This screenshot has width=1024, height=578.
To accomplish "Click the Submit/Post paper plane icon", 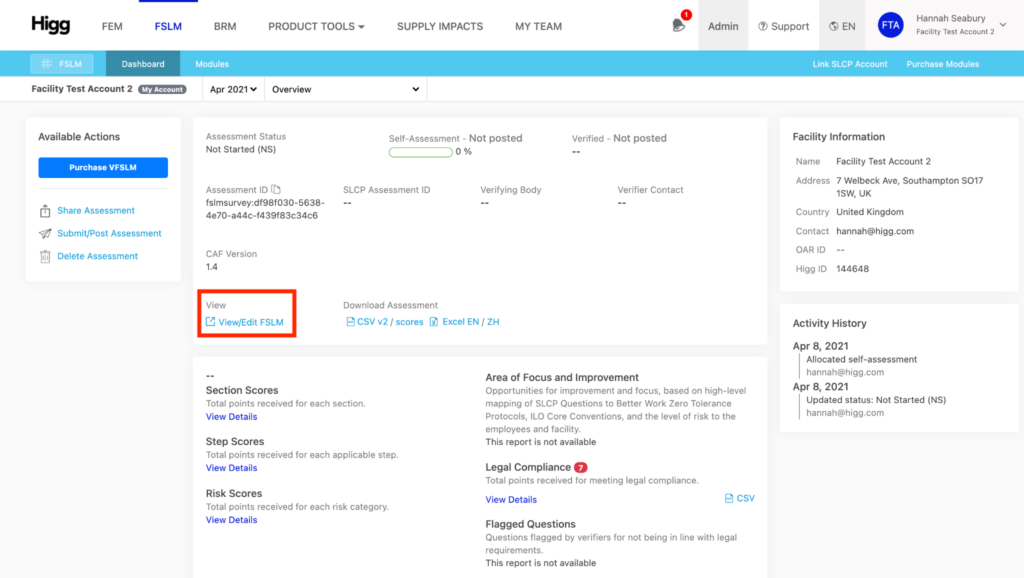I will pyautogui.click(x=45, y=233).
